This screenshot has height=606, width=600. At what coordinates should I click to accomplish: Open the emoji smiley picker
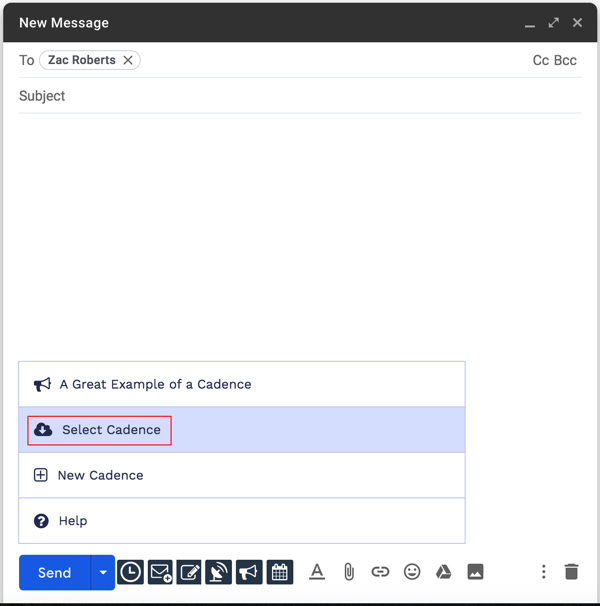point(412,572)
